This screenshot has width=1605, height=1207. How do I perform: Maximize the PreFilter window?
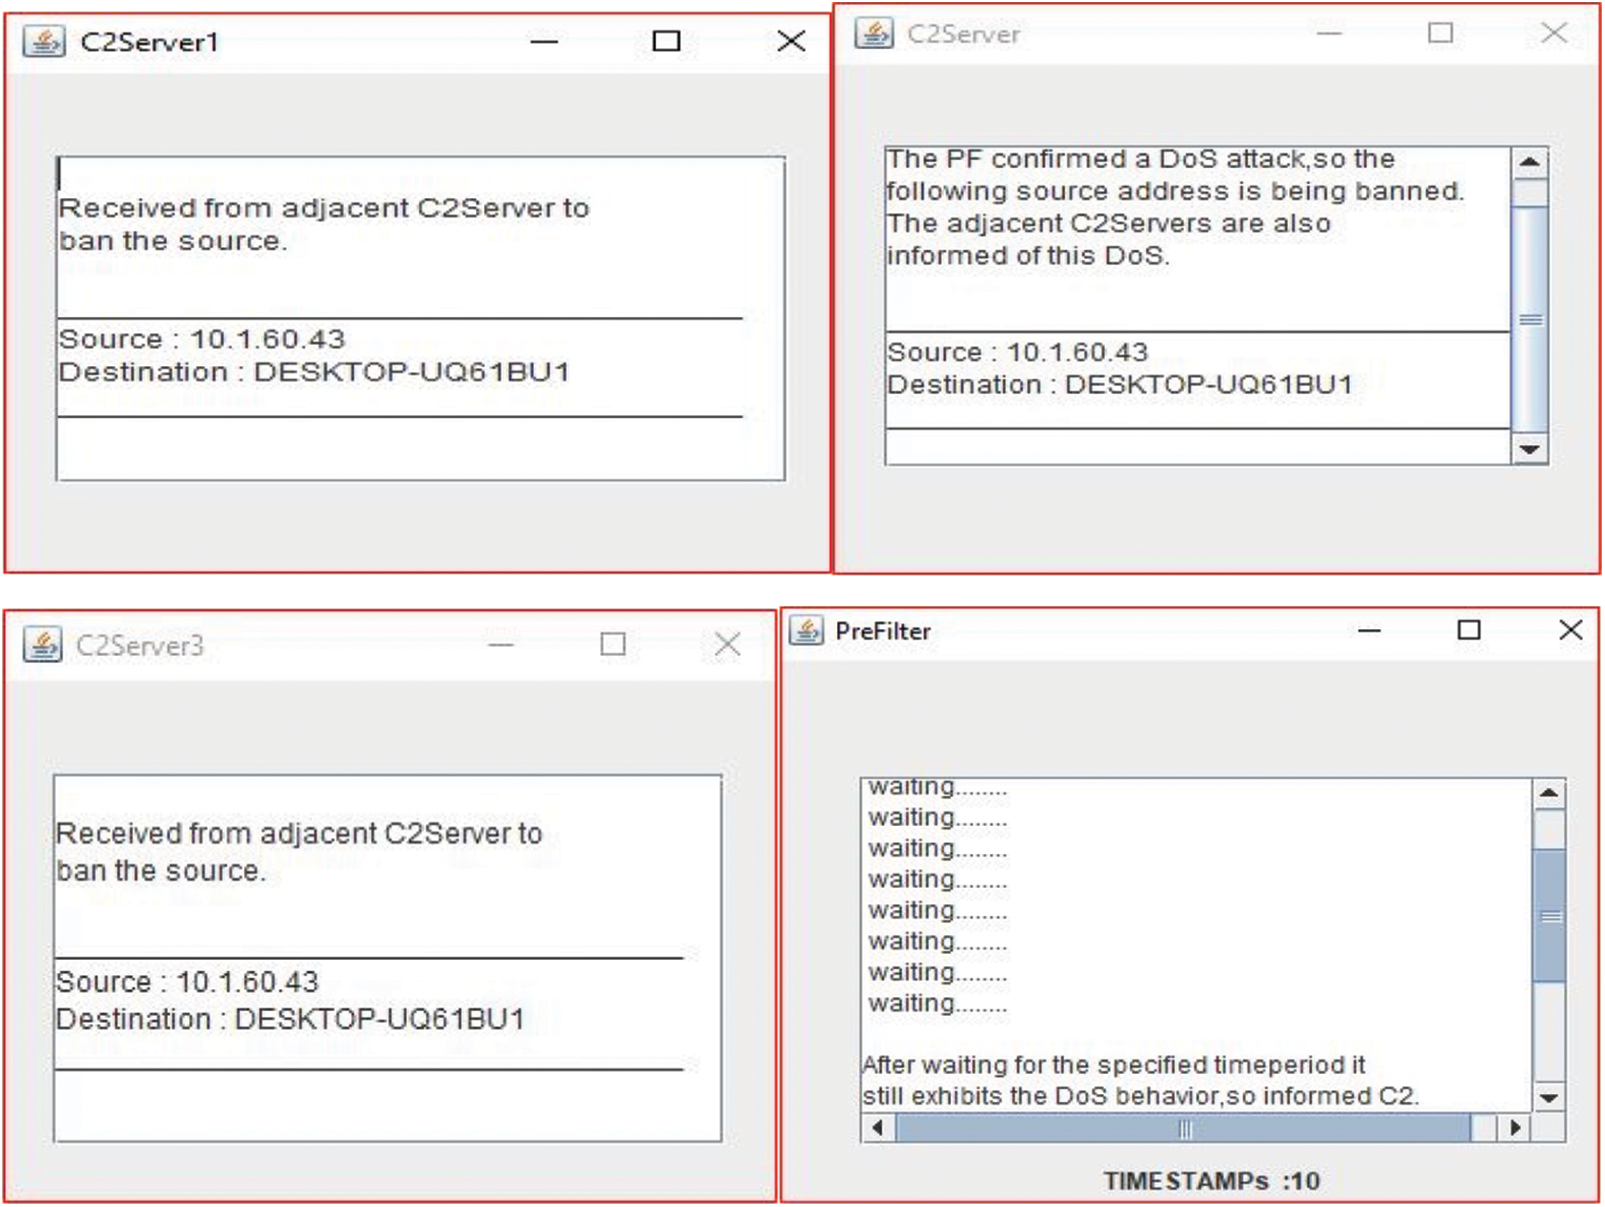[x=1468, y=630]
